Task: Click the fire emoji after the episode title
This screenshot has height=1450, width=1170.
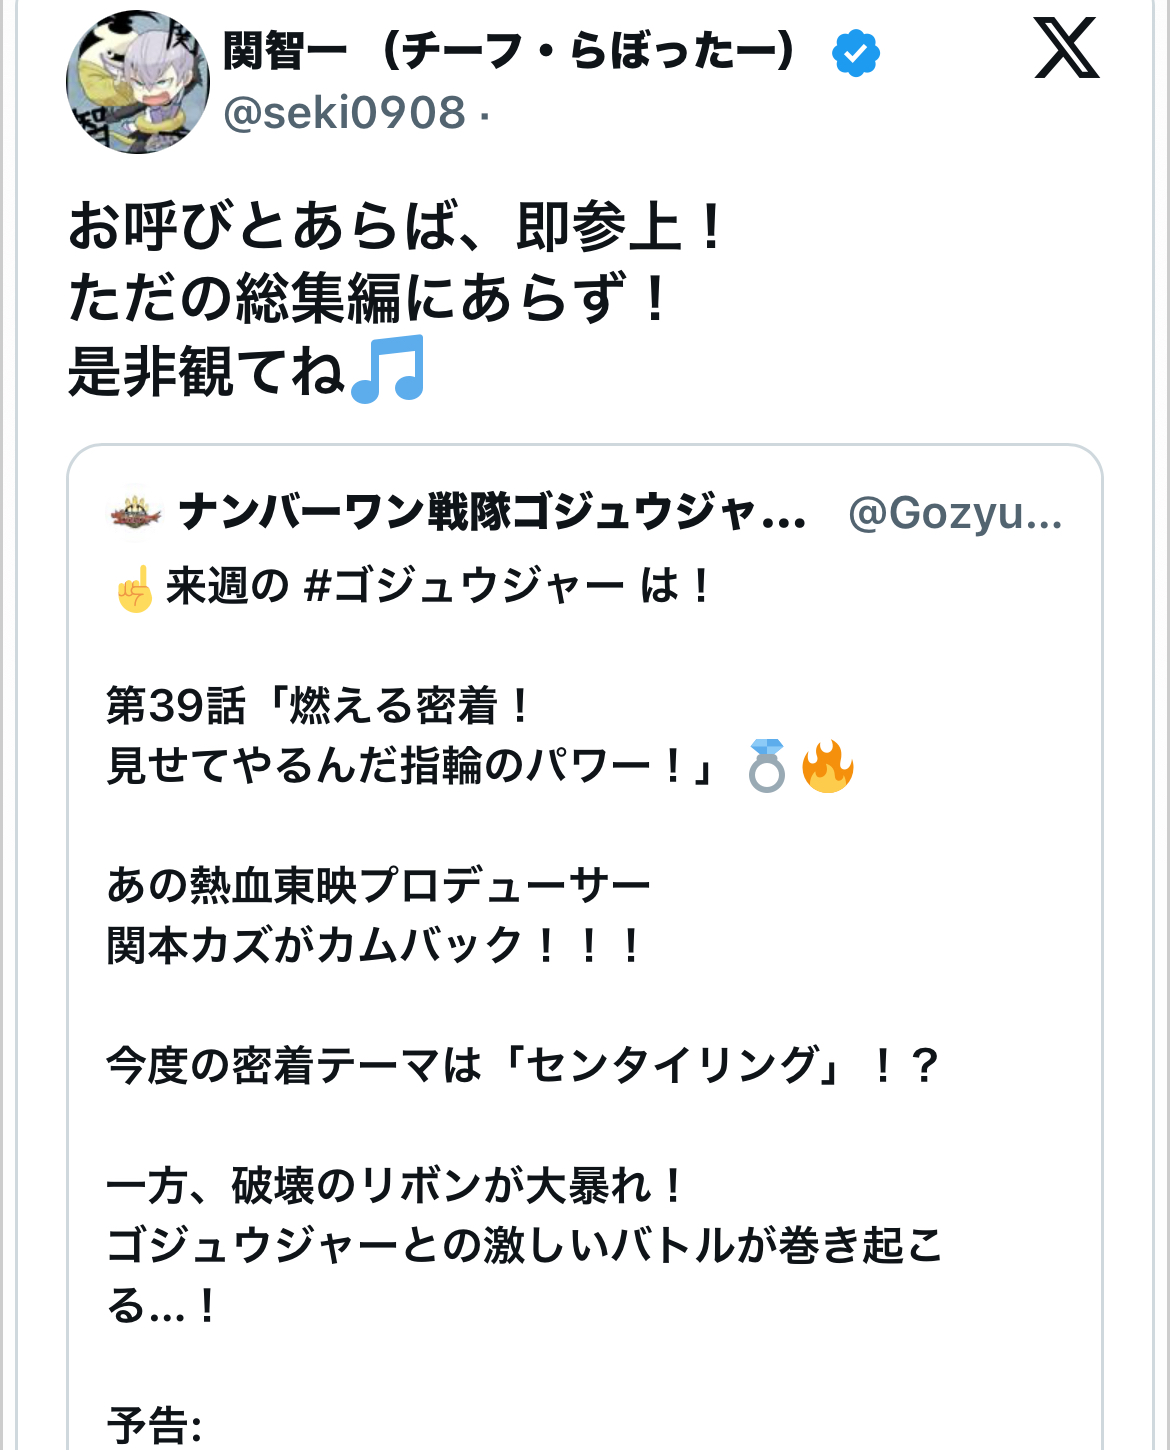Action: (x=828, y=767)
